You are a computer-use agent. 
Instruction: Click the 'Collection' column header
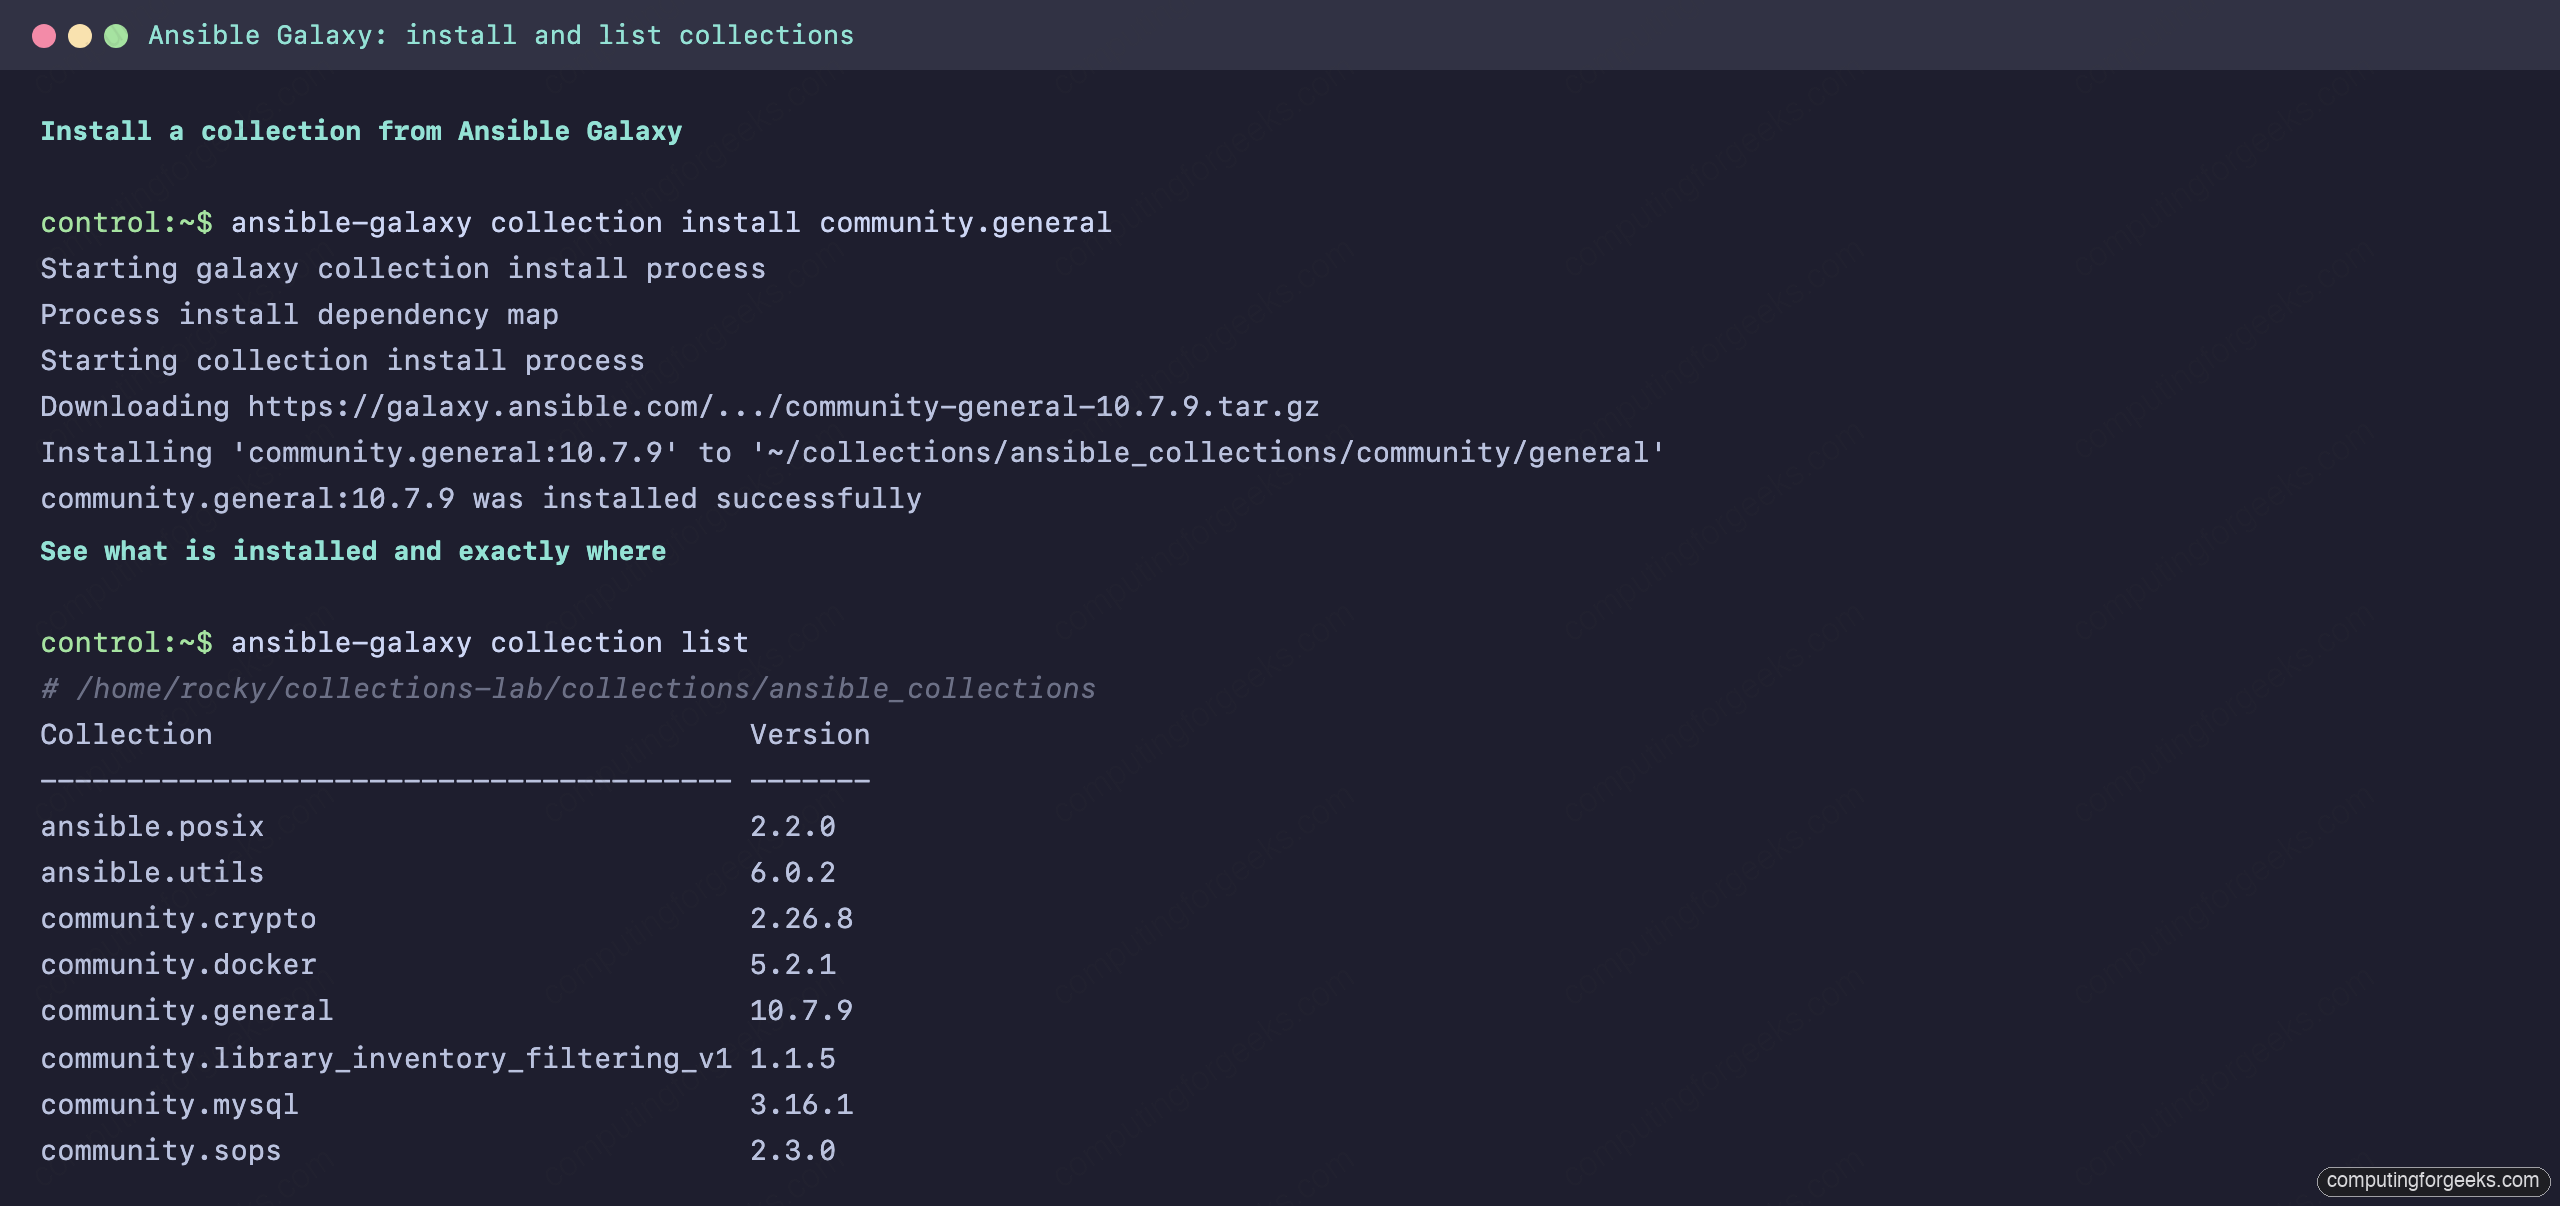tap(126, 735)
